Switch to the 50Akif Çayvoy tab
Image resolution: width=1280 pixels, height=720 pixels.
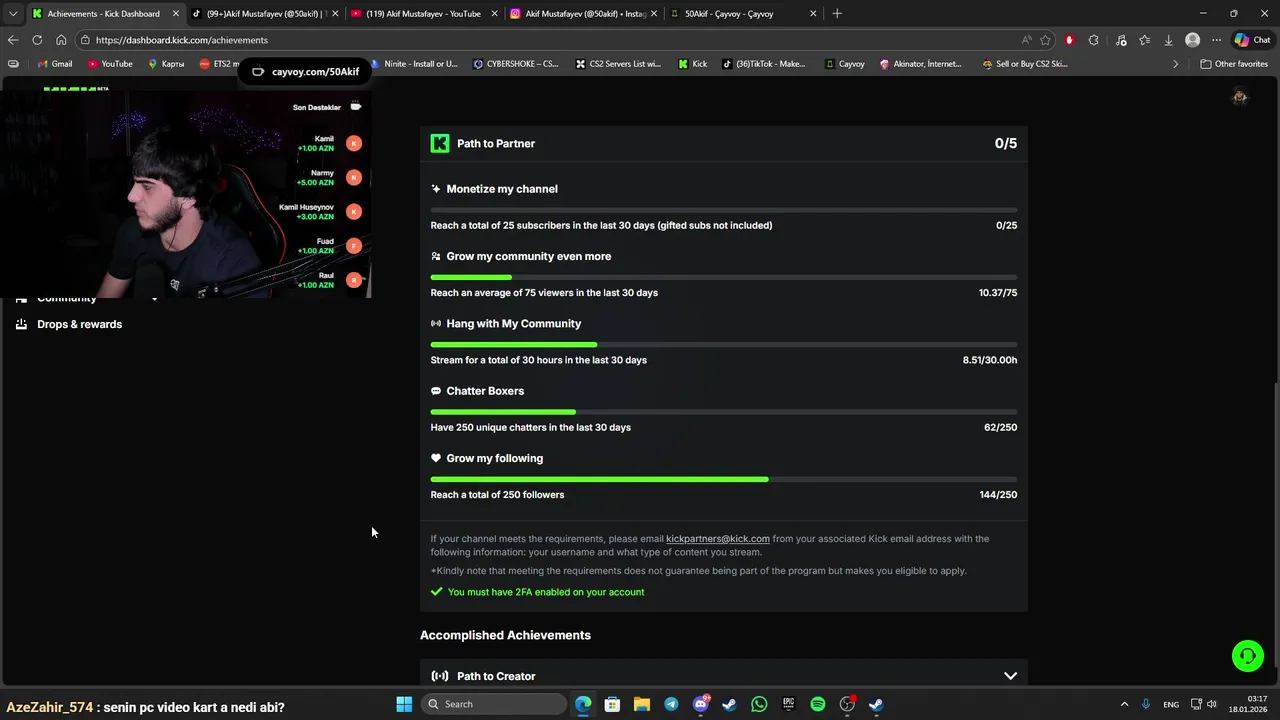741,14
